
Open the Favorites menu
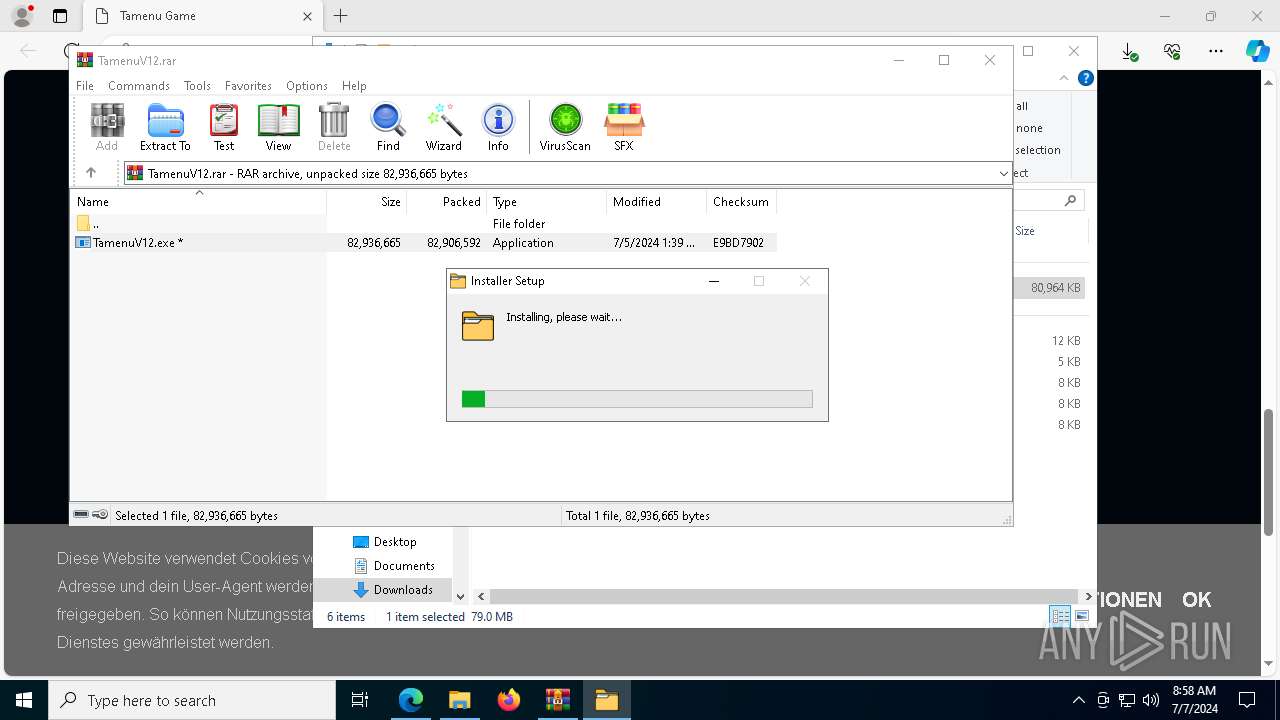(248, 86)
